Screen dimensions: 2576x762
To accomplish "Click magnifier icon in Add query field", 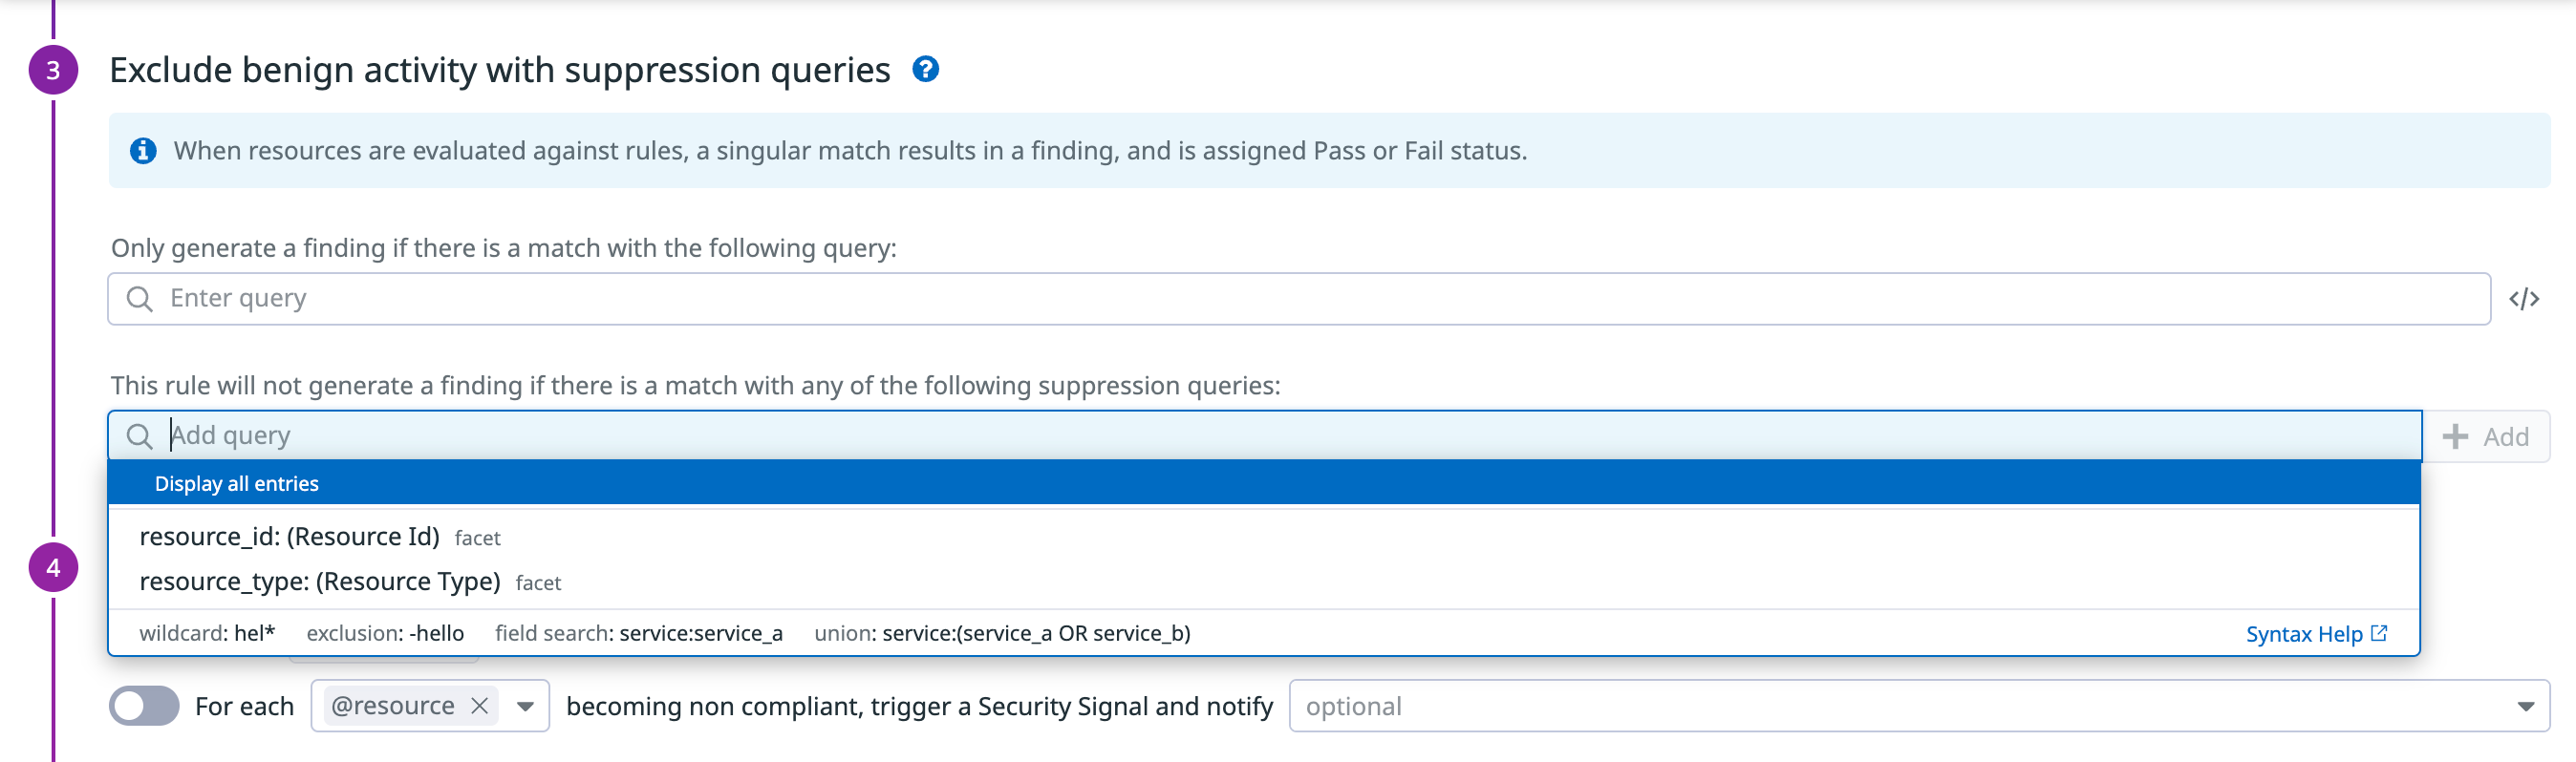I will tap(140, 436).
